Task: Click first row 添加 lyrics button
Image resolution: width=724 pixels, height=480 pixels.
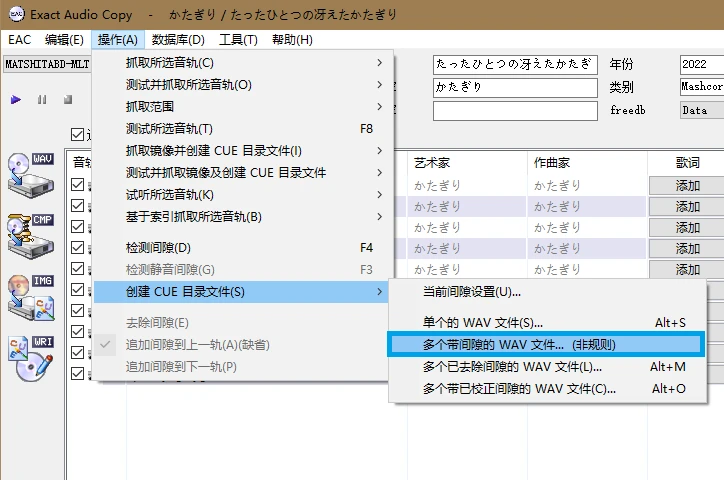Action: click(687, 186)
